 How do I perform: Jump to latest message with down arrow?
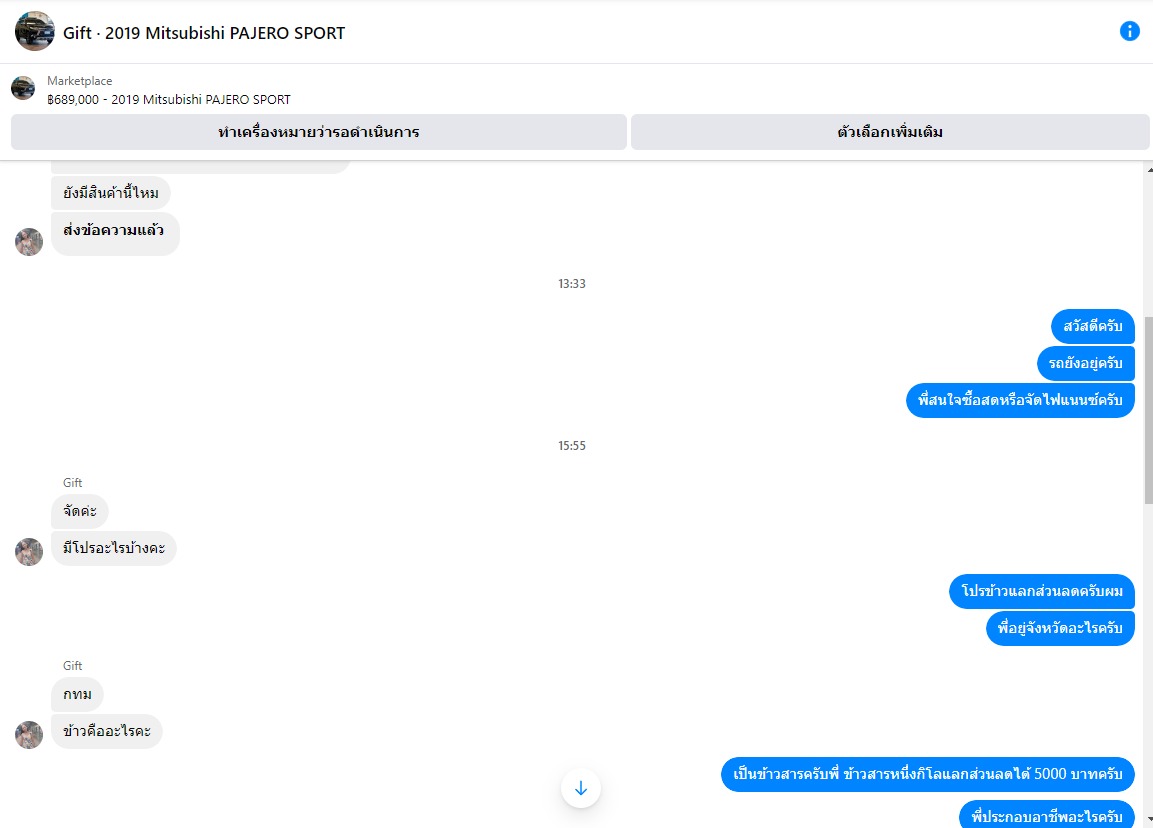pyautogui.click(x=581, y=788)
